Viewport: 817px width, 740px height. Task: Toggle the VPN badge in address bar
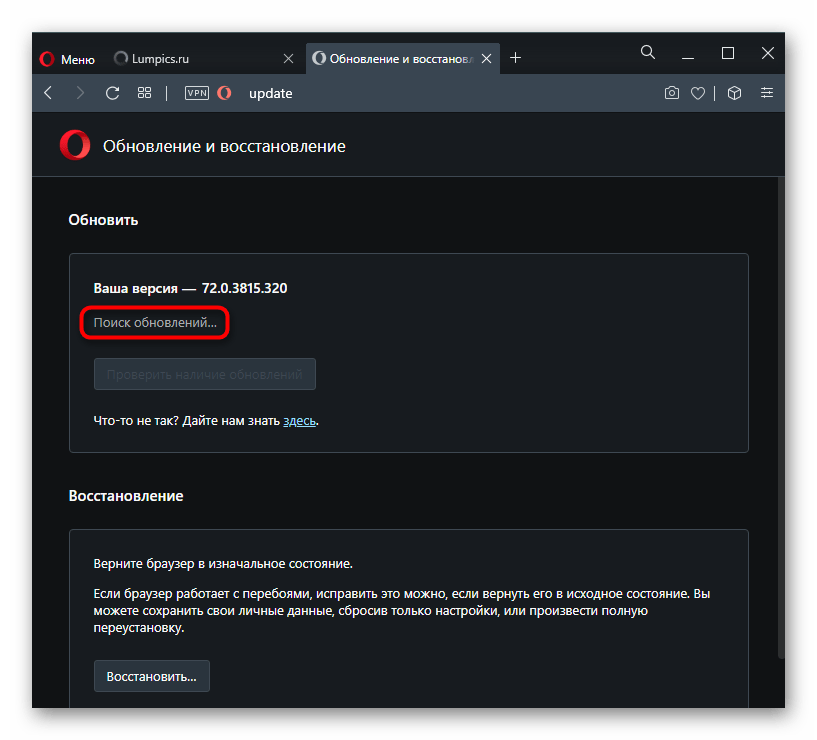pyautogui.click(x=197, y=93)
